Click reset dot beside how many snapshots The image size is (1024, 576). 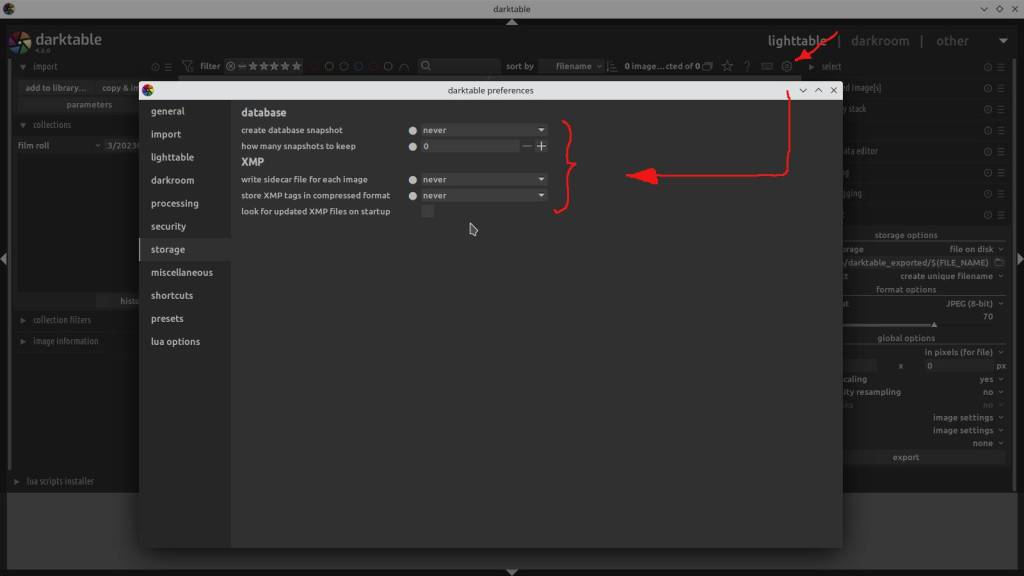click(413, 146)
